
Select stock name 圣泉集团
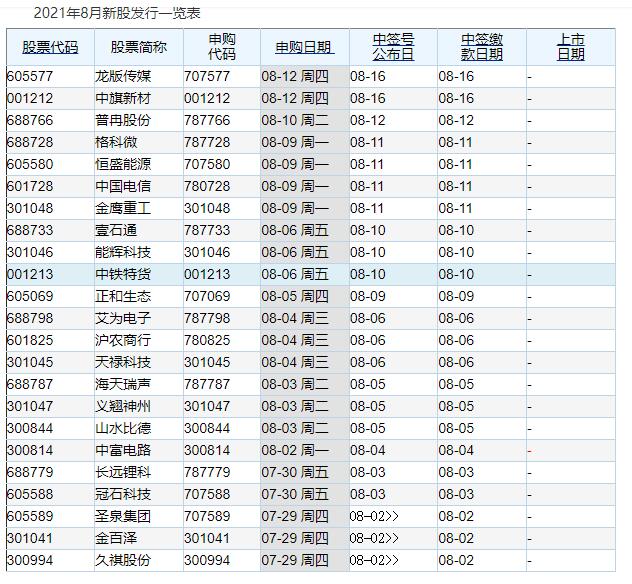(x=123, y=516)
